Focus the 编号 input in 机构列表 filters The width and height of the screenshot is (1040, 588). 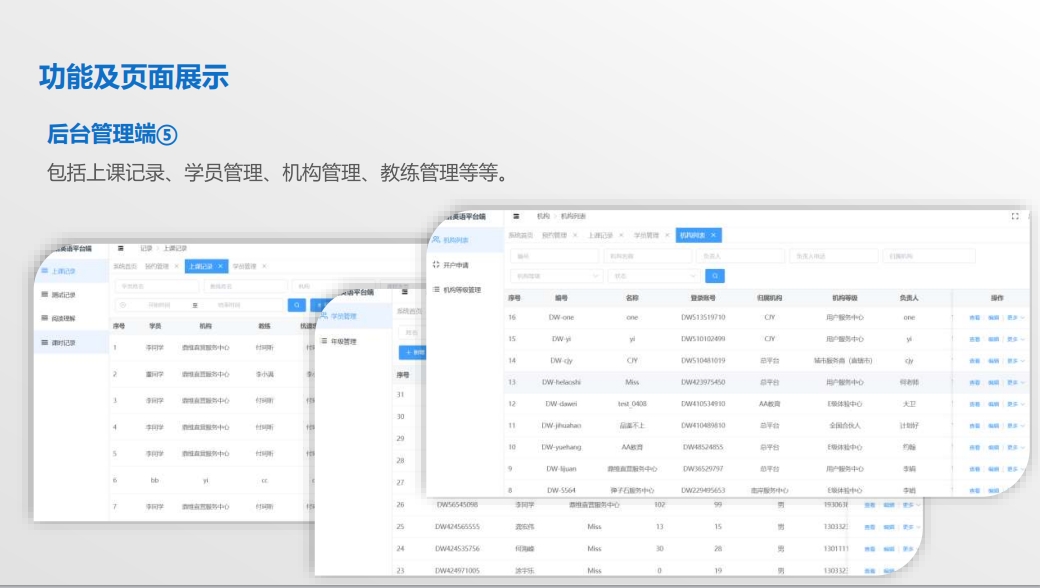click(554, 256)
